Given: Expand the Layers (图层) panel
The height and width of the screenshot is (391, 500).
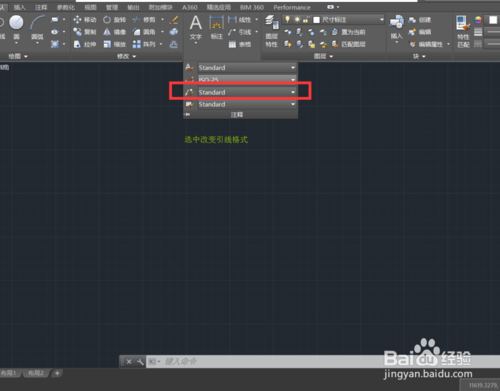Looking at the screenshot, I should click(x=323, y=56).
